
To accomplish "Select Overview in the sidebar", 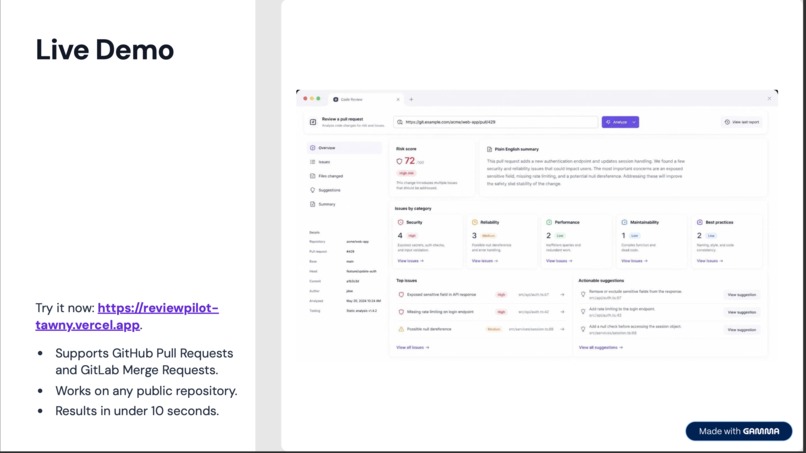I will coord(344,148).
